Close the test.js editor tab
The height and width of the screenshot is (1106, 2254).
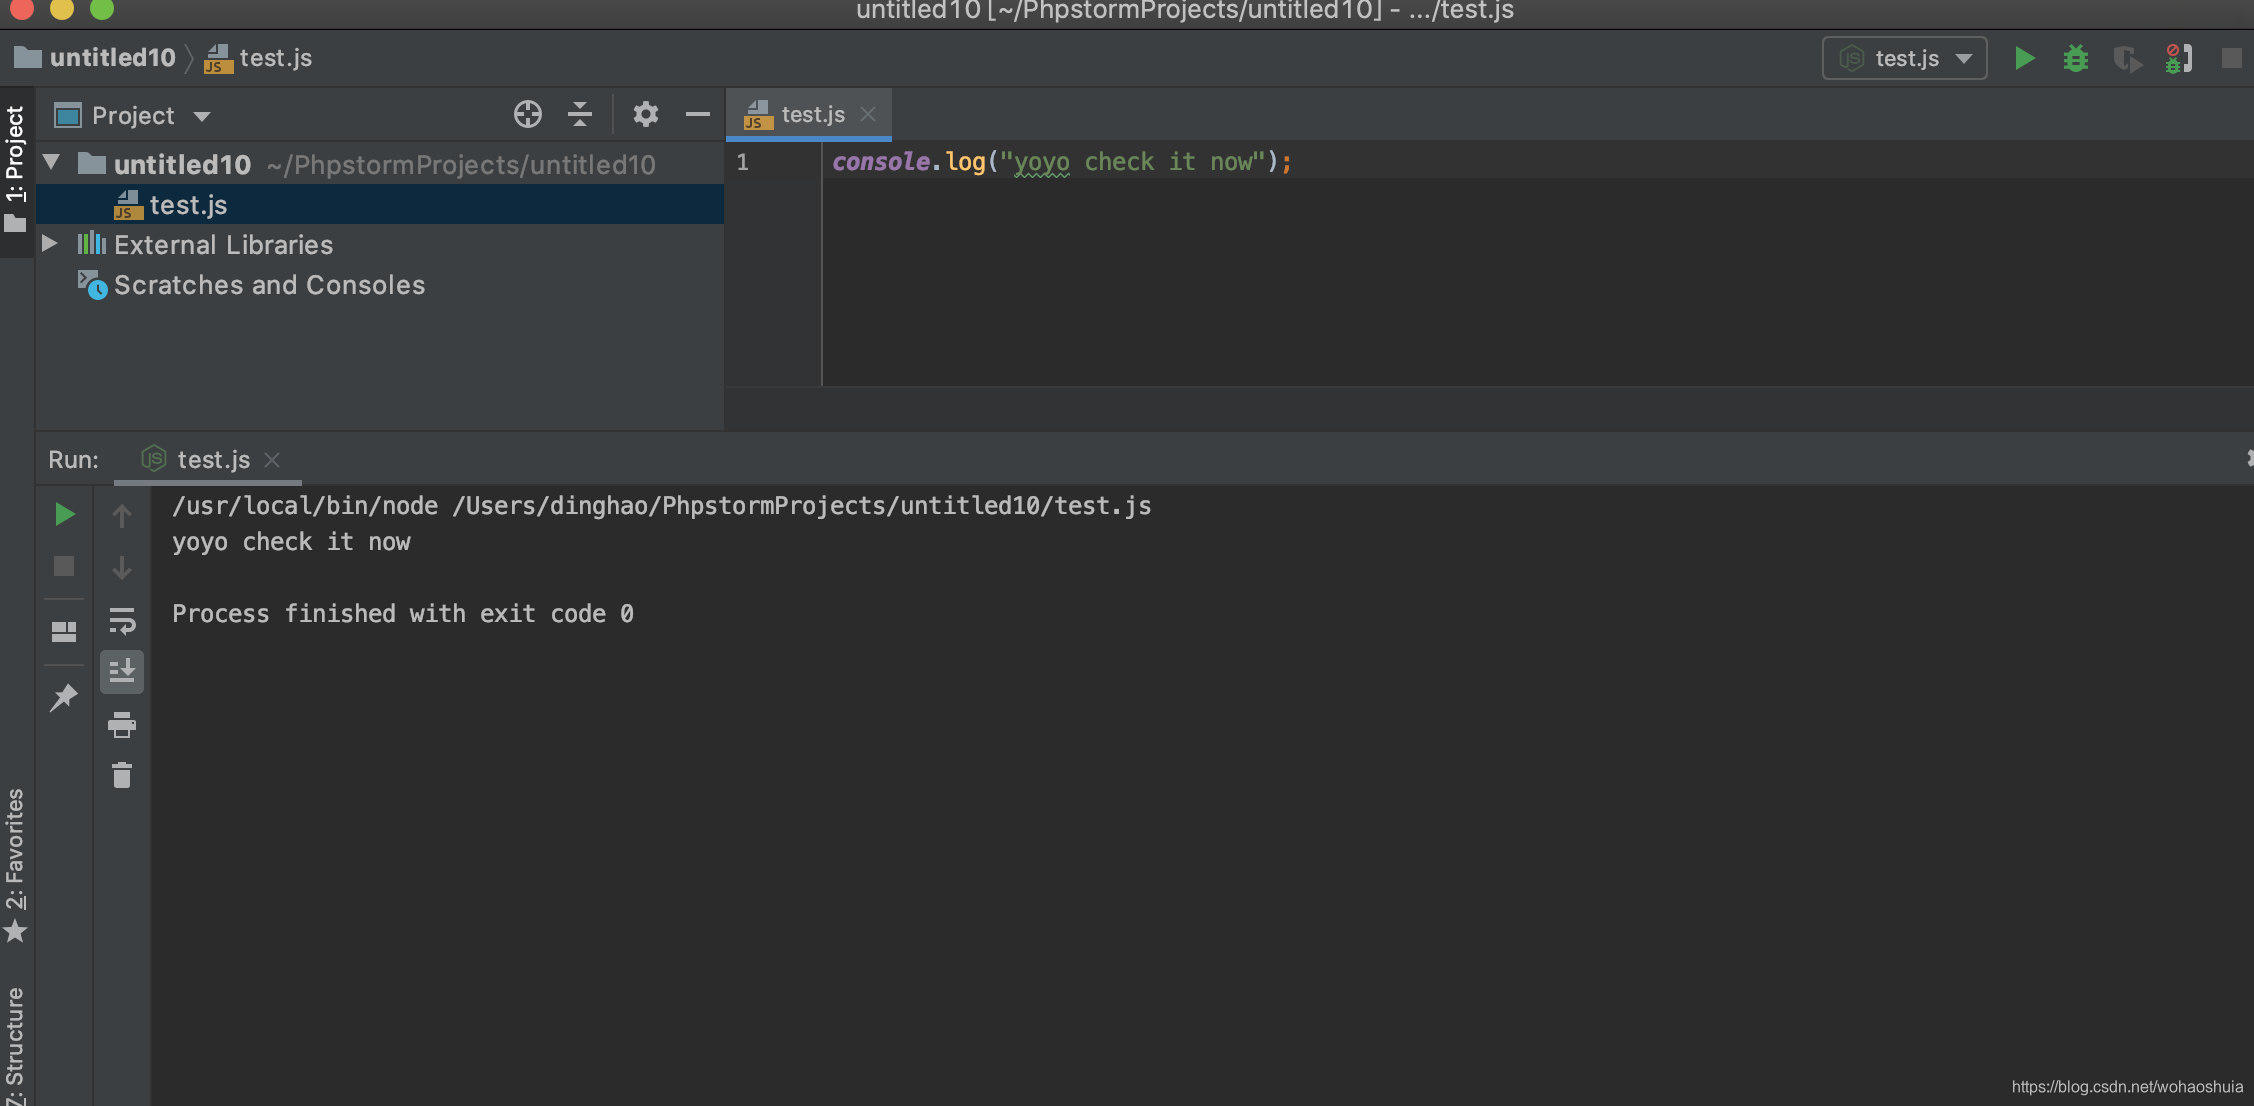[868, 114]
